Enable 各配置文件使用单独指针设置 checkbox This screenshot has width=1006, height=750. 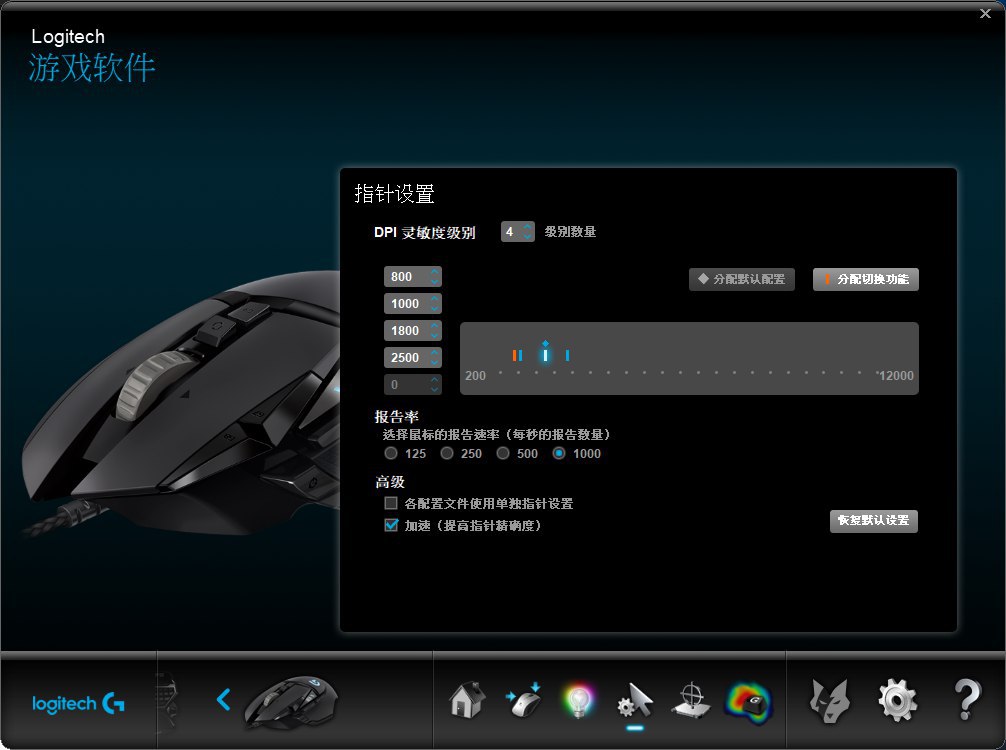[x=391, y=503]
